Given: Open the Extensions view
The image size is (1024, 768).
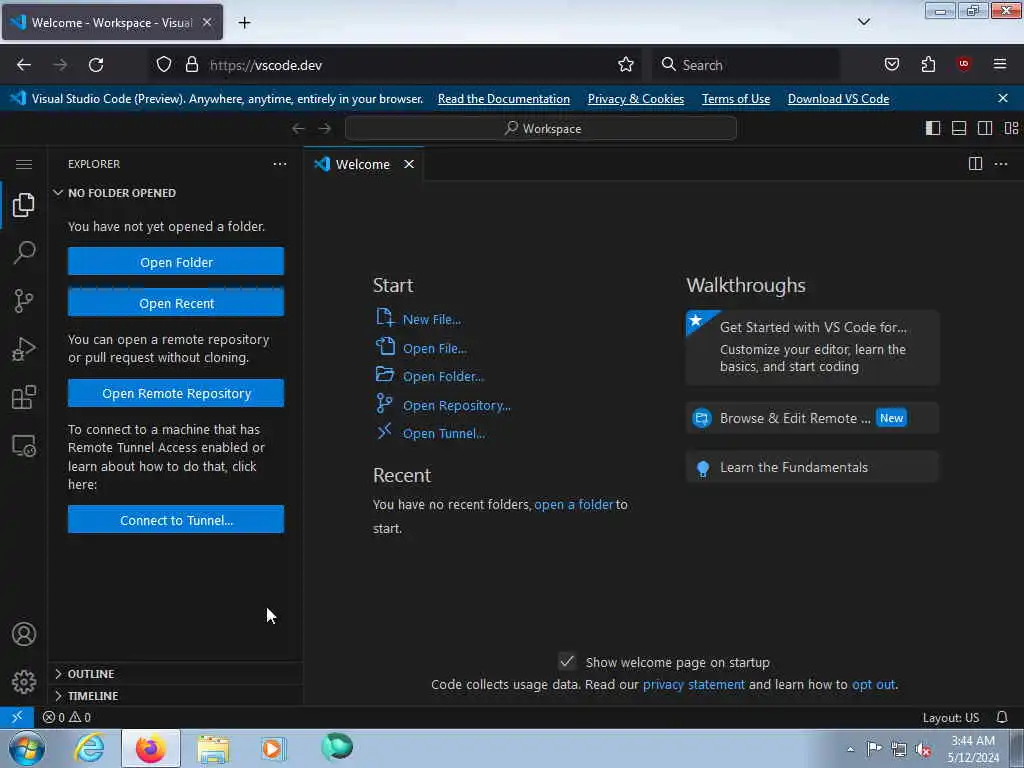Looking at the screenshot, I should pos(24,397).
